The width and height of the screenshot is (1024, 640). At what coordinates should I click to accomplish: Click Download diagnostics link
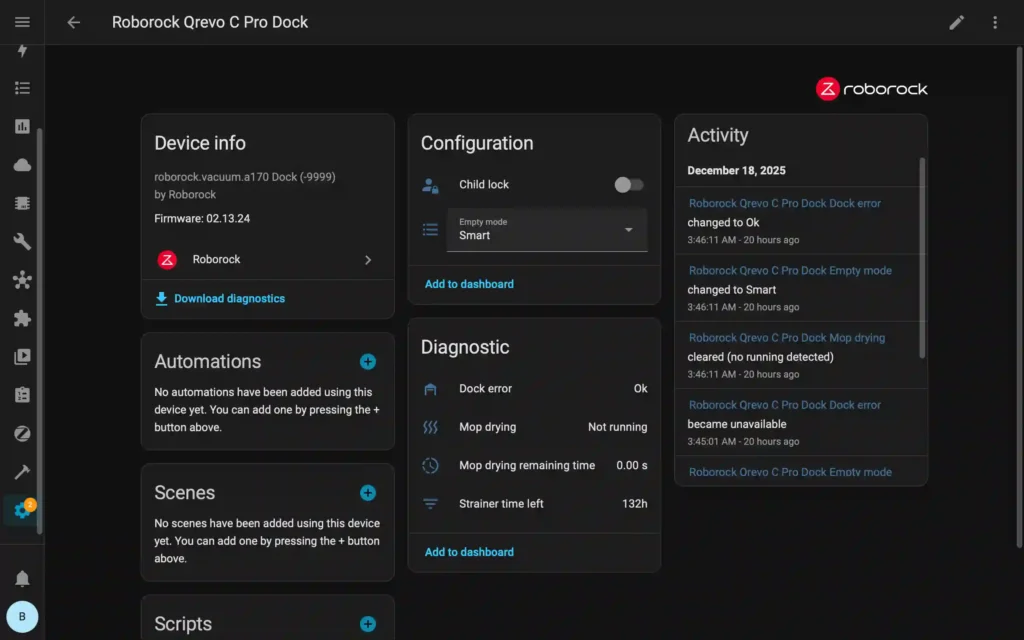[x=229, y=299]
